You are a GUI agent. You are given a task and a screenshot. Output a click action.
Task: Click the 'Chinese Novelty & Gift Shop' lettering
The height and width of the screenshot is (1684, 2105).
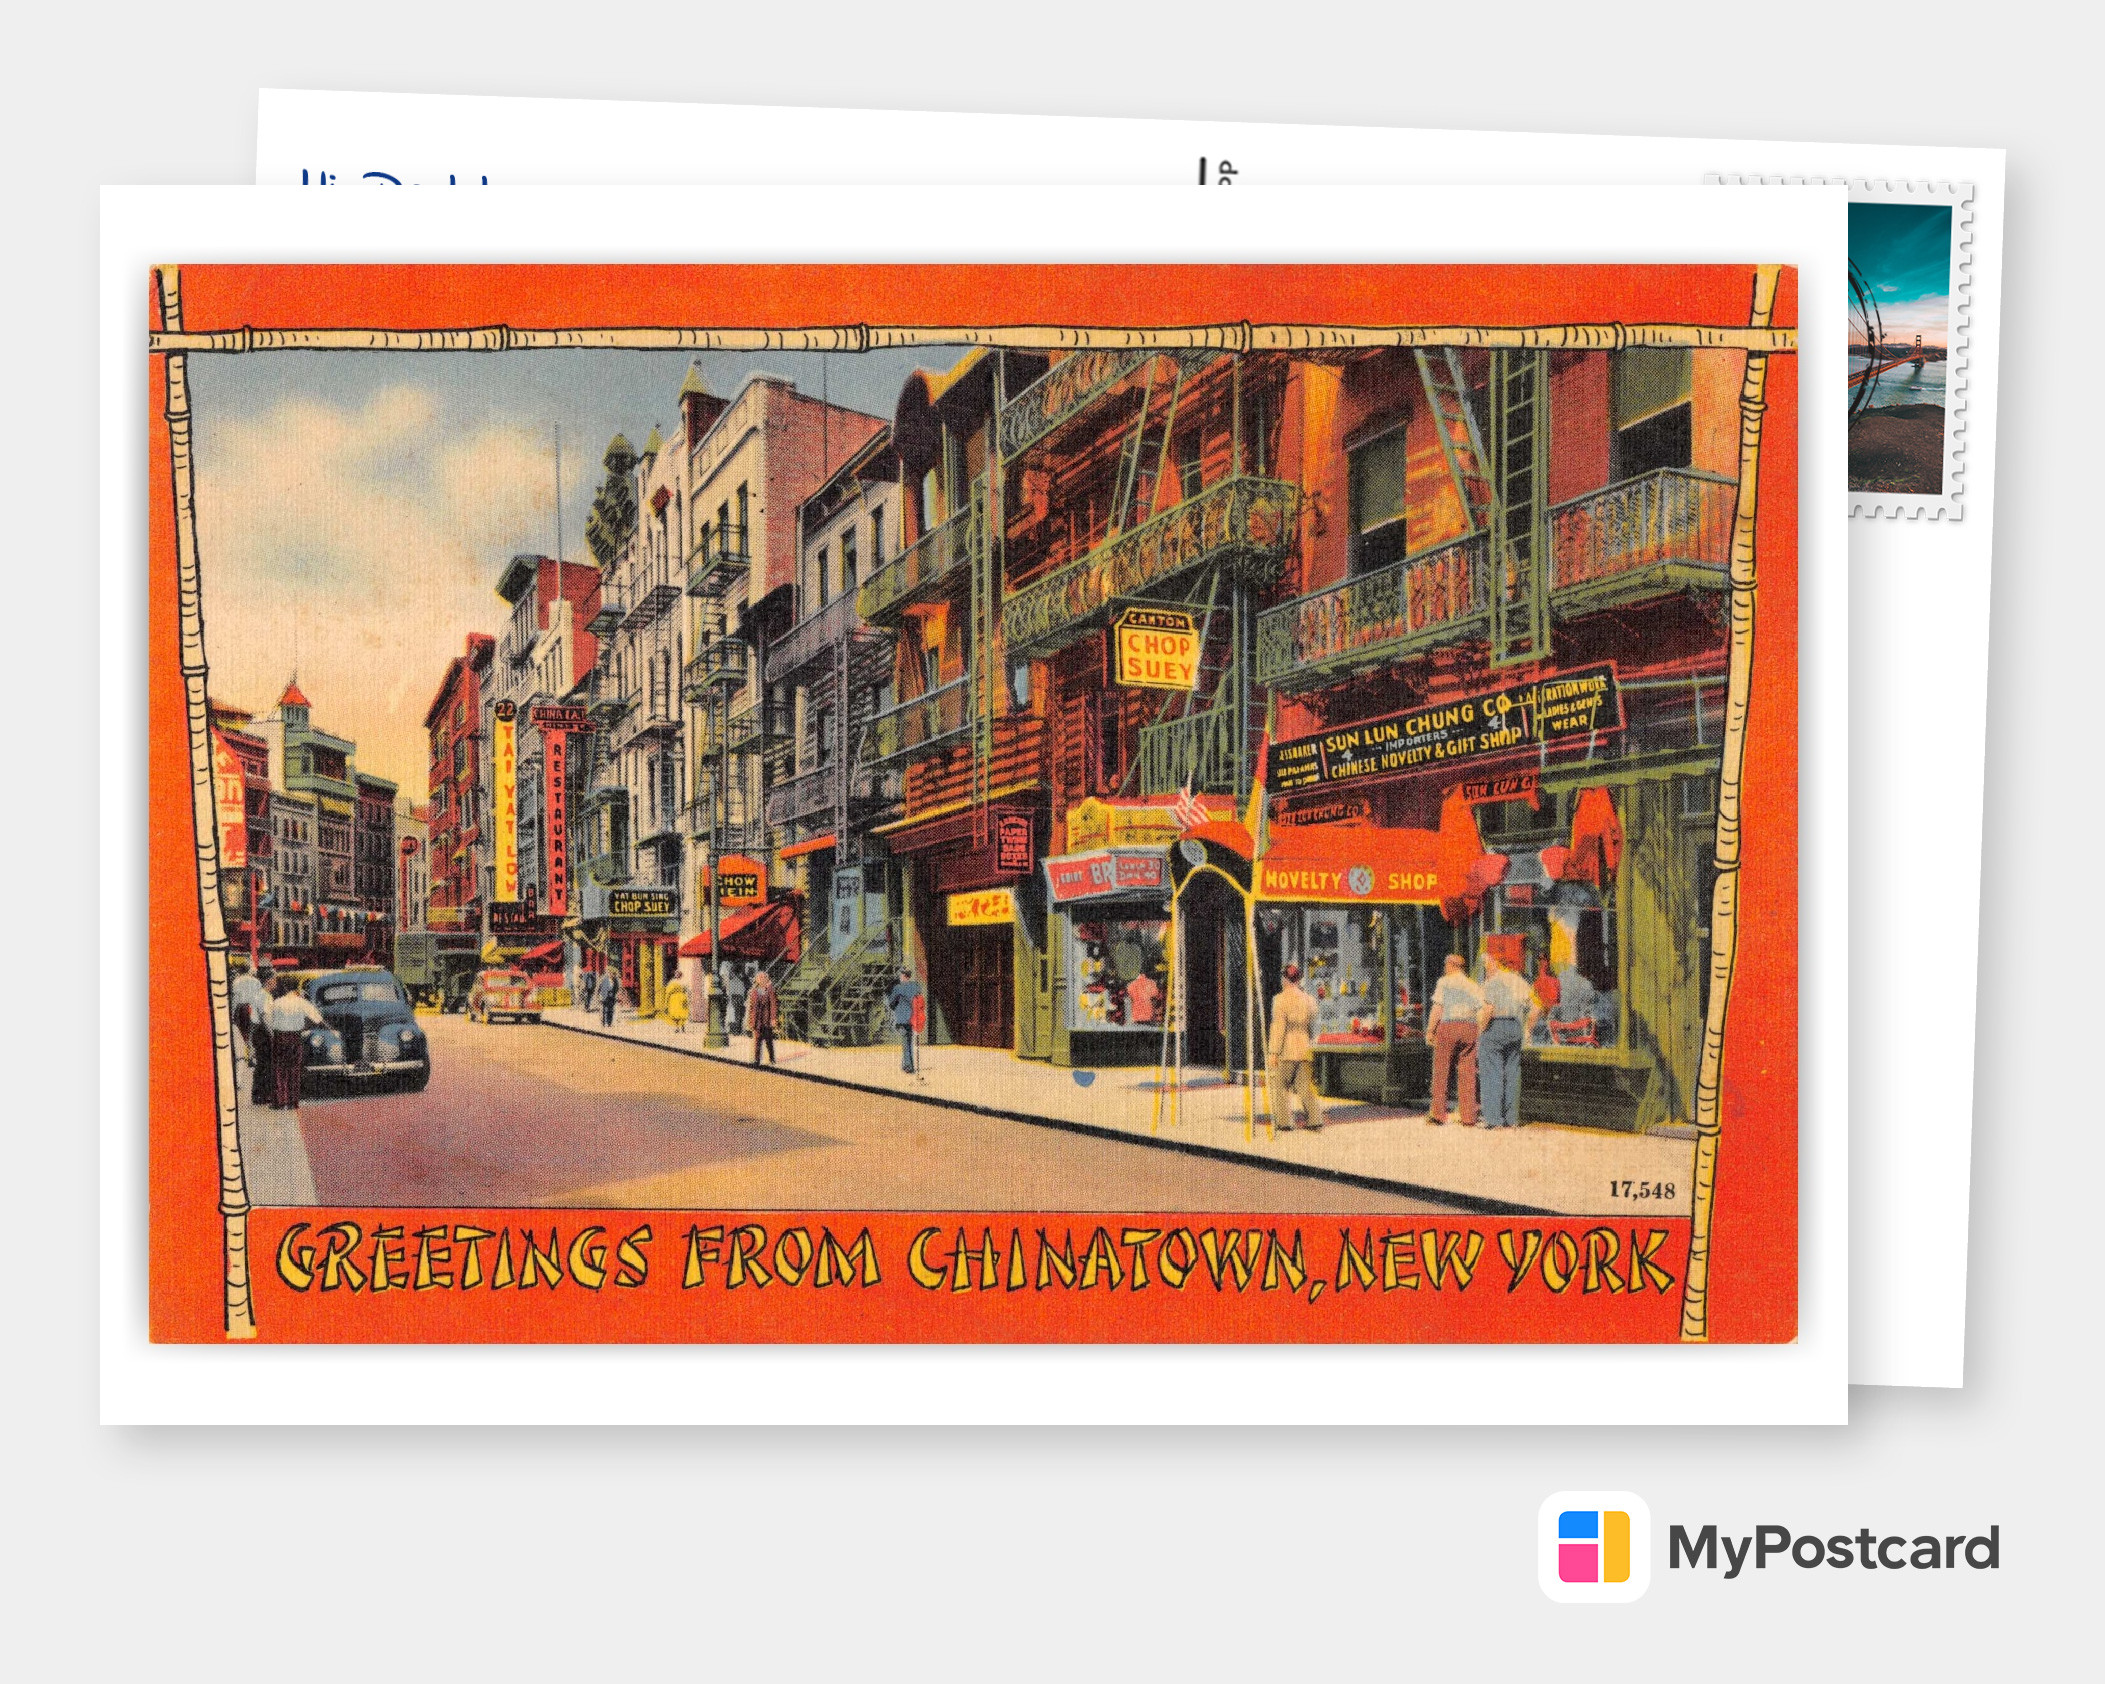[1426, 753]
